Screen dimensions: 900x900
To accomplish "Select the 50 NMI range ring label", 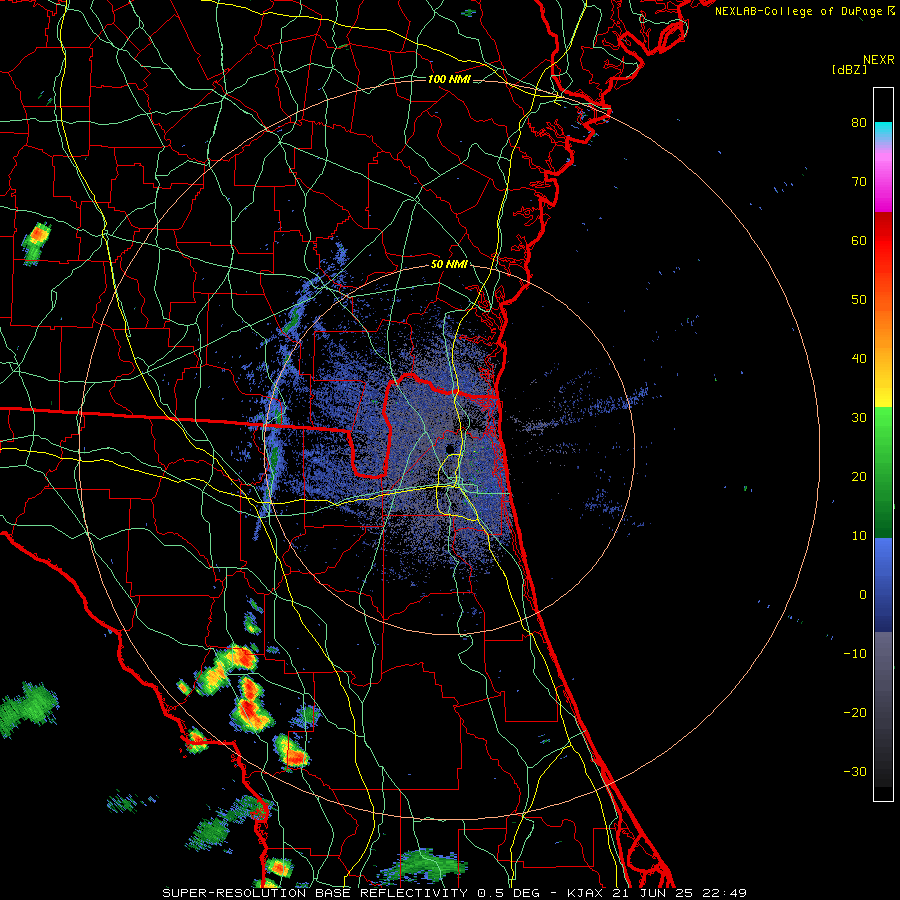I will (449, 265).
